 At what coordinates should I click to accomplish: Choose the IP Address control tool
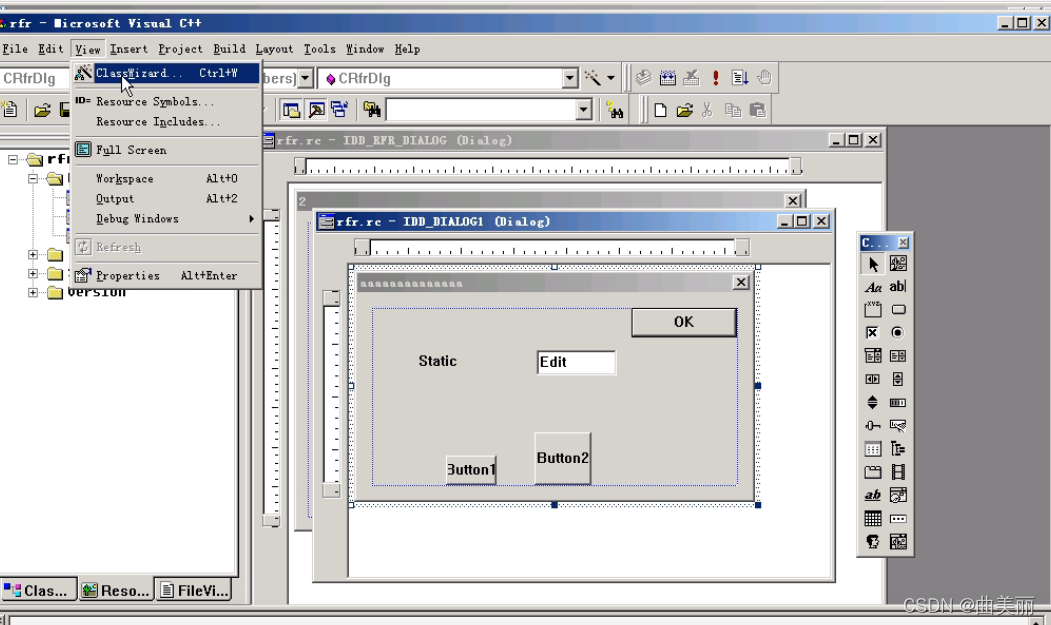click(898, 518)
